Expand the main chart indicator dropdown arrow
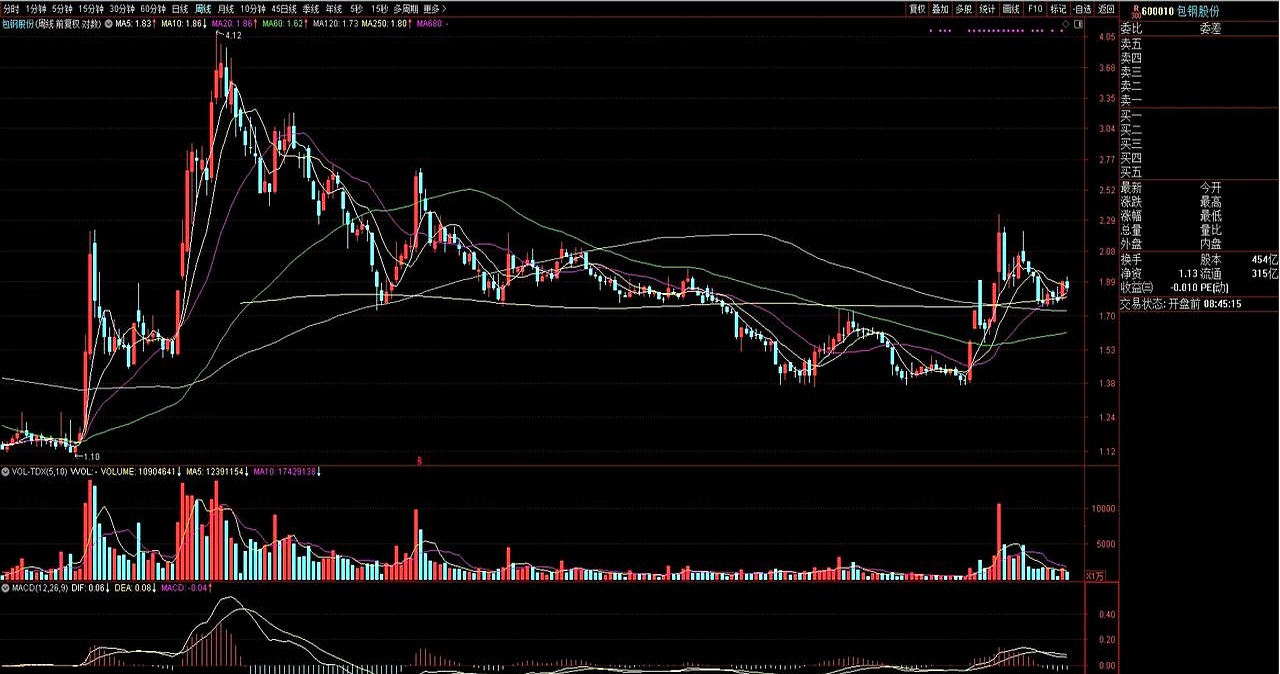This screenshot has height=674, width=1280. [107, 22]
